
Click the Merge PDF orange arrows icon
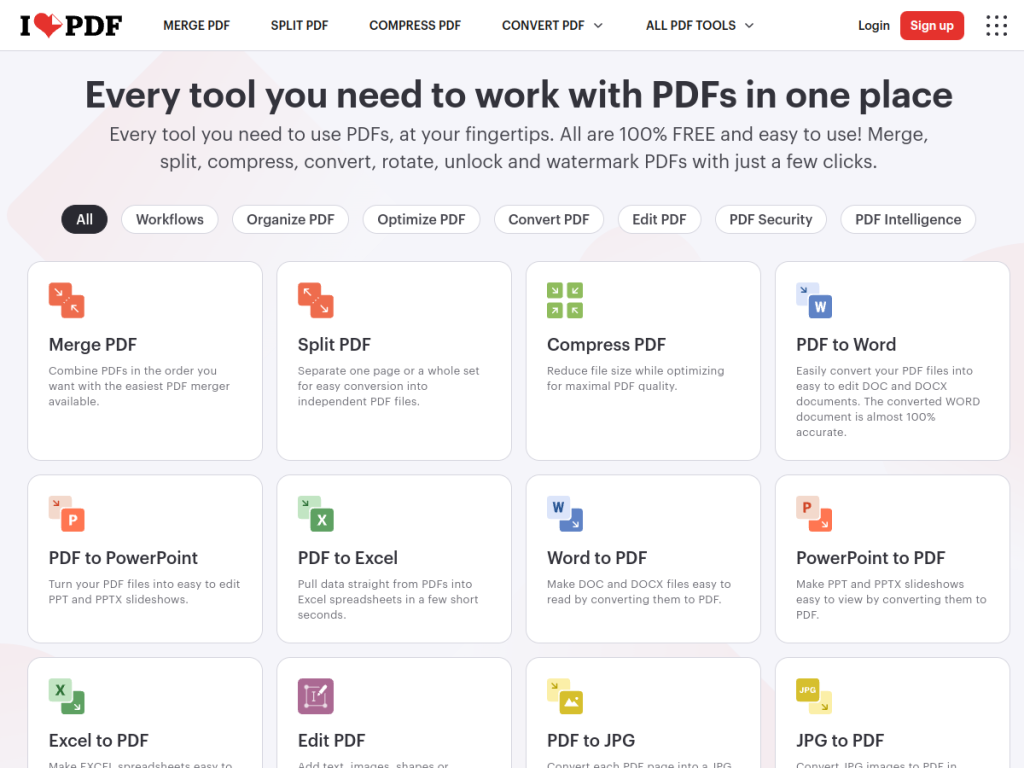pyautogui.click(x=67, y=300)
